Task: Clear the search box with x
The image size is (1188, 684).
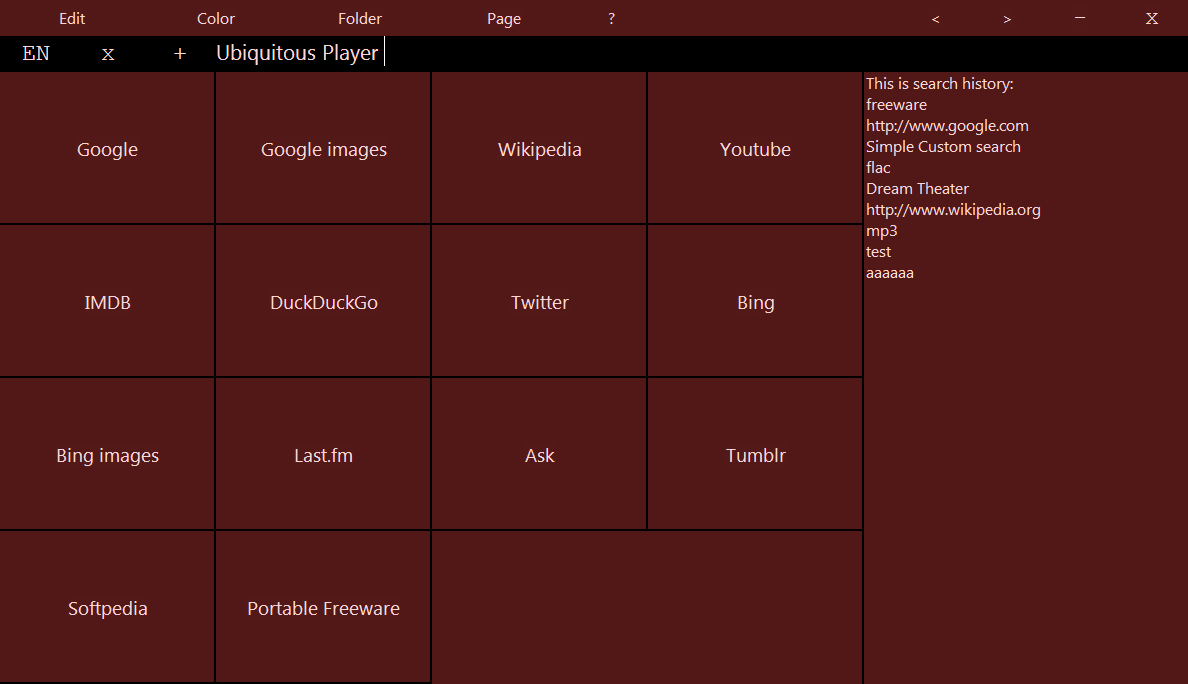Action: pyautogui.click(x=108, y=54)
